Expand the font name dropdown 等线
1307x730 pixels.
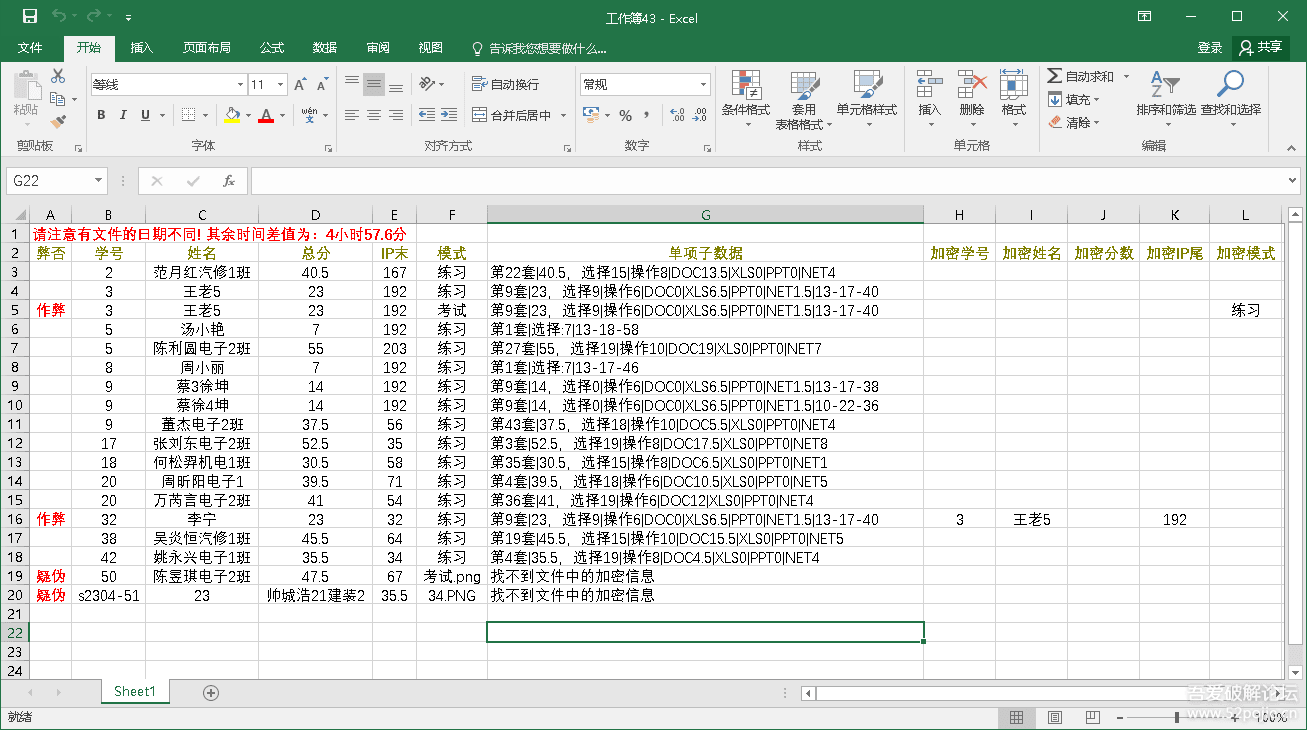(240, 85)
